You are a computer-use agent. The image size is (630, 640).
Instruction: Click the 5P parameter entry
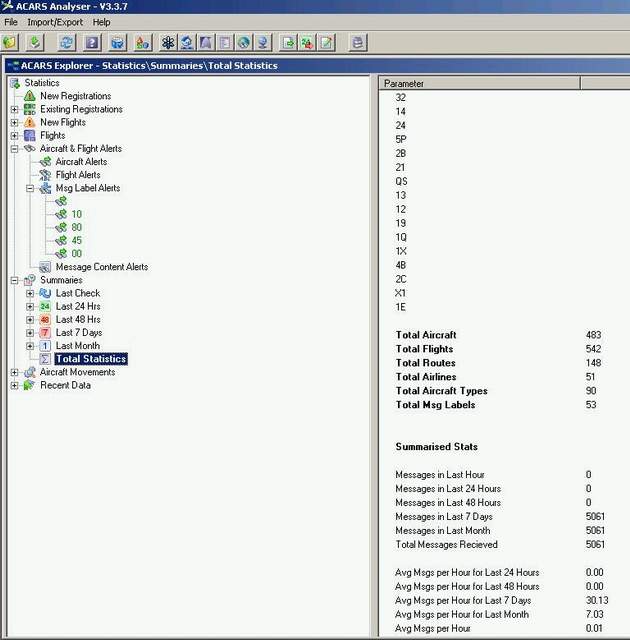pyautogui.click(x=401, y=140)
